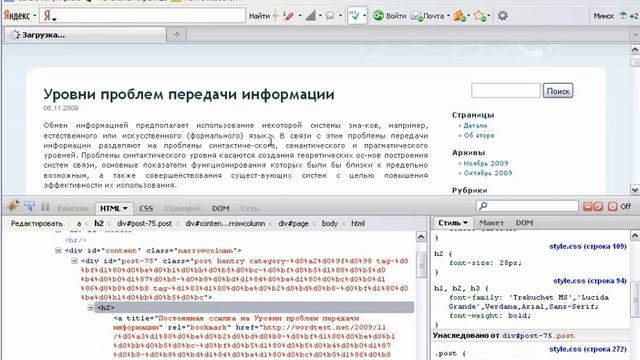Screen dimensions: 640x360
Task: Click the Yandex bar orange folder icon
Action: point(460,16)
